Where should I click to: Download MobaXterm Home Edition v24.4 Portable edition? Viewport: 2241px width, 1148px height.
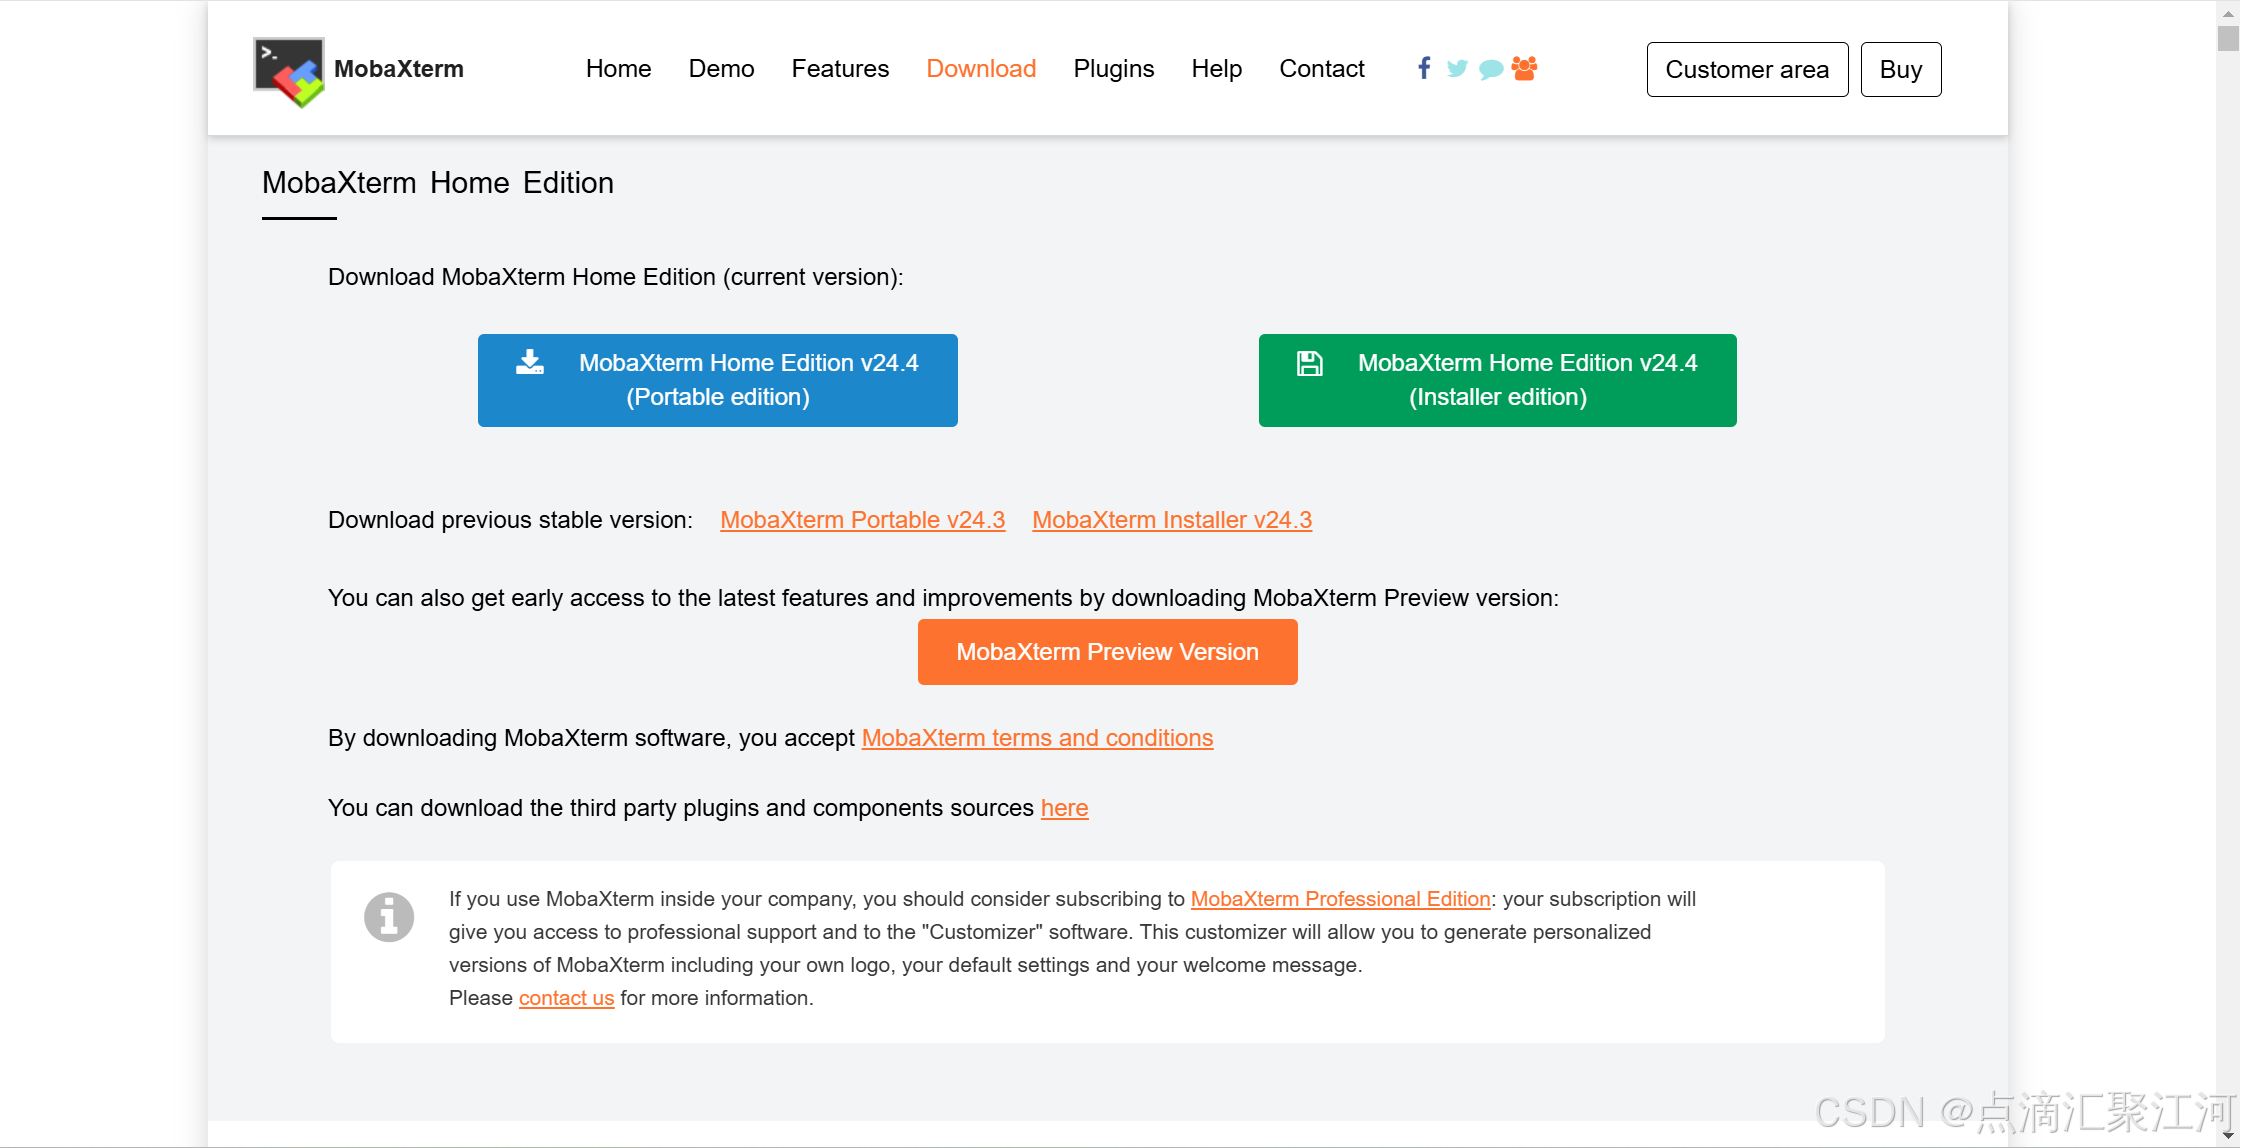pos(718,380)
